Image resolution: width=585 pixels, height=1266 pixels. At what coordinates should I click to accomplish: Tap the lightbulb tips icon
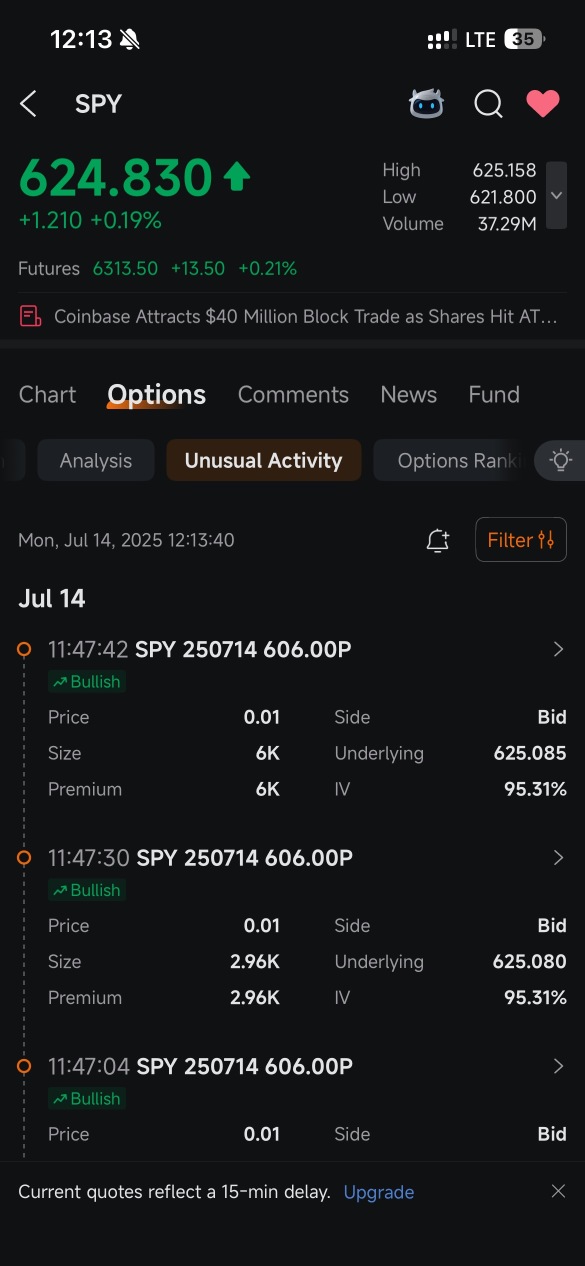(561, 461)
